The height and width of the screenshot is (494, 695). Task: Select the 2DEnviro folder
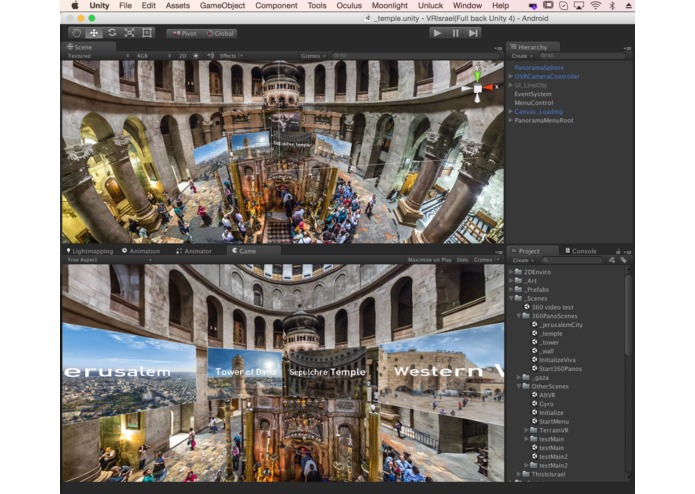[533, 272]
